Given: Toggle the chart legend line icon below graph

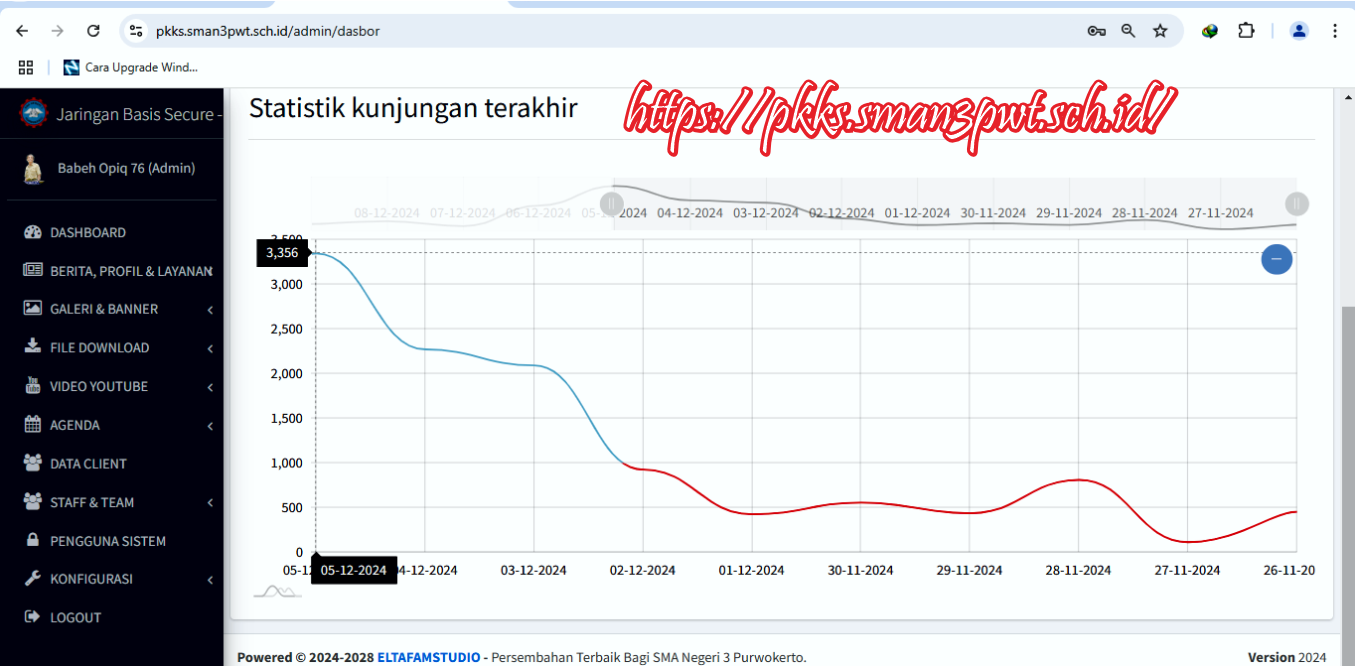Looking at the screenshot, I should 277,592.
